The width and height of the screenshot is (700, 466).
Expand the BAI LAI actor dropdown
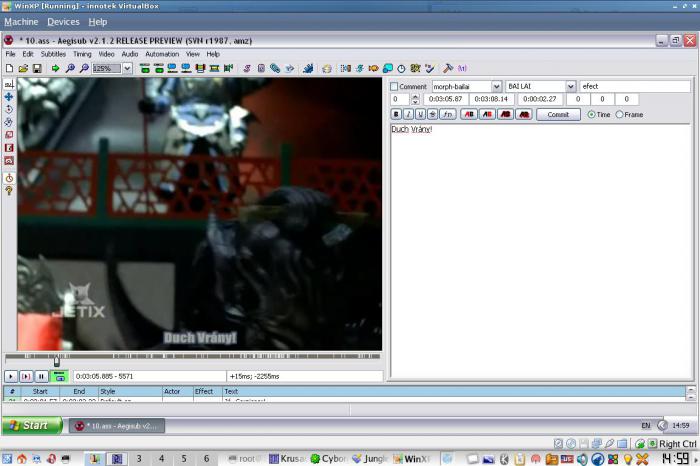(571, 87)
